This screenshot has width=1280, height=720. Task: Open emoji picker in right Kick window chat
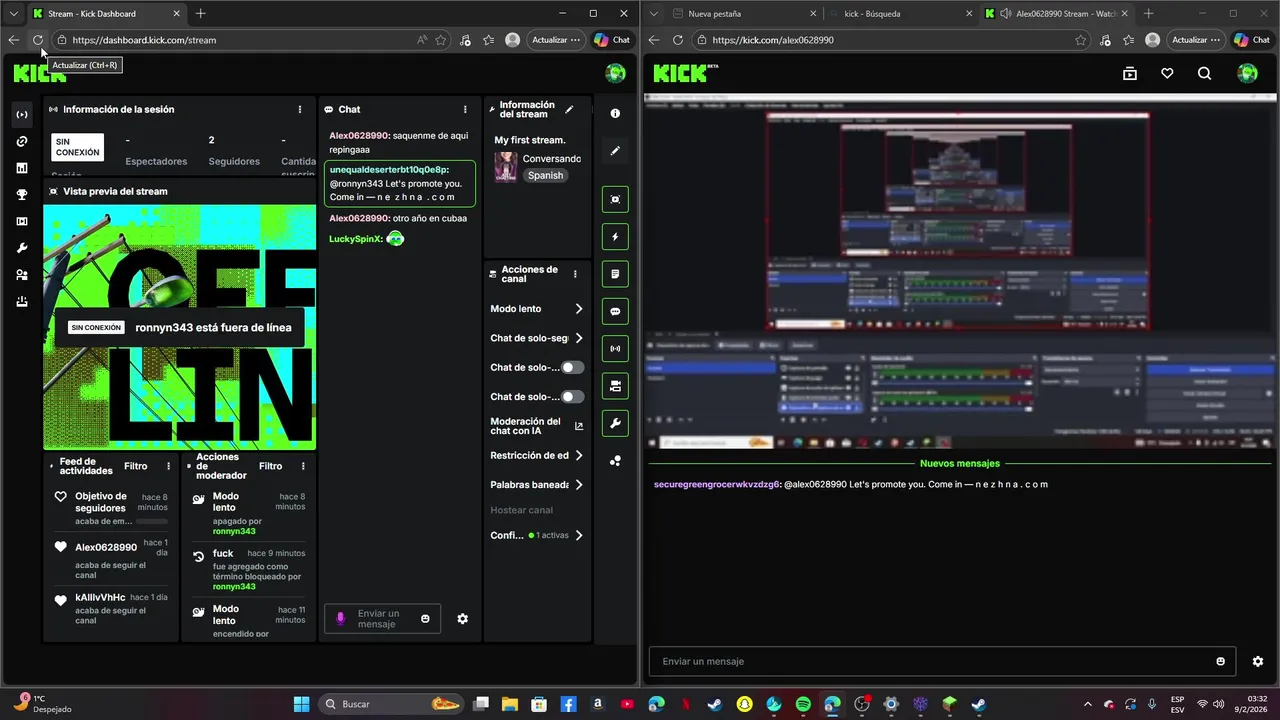click(x=1220, y=661)
